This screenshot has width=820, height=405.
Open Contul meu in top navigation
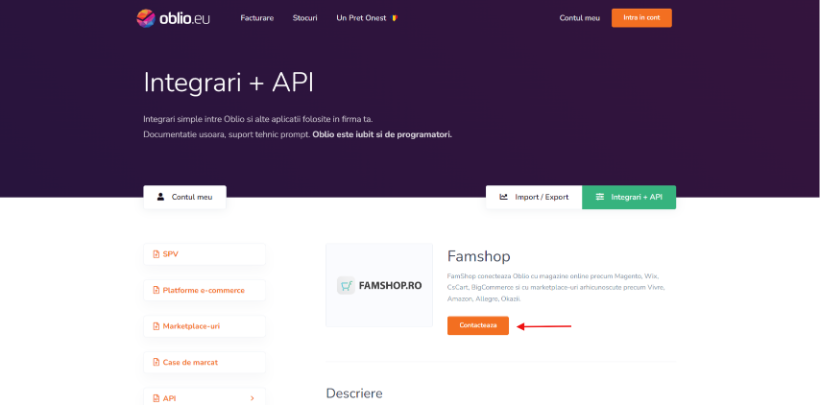[579, 18]
